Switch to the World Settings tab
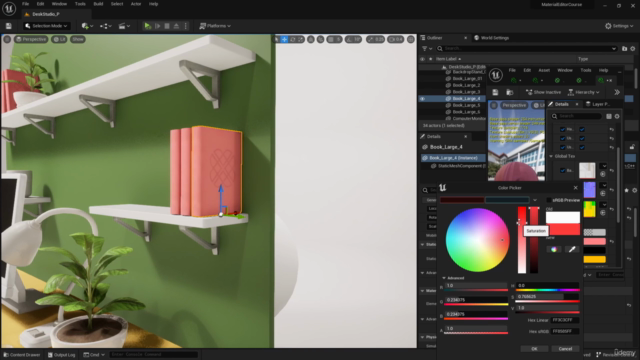640x360 pixels. pos(491,38)
